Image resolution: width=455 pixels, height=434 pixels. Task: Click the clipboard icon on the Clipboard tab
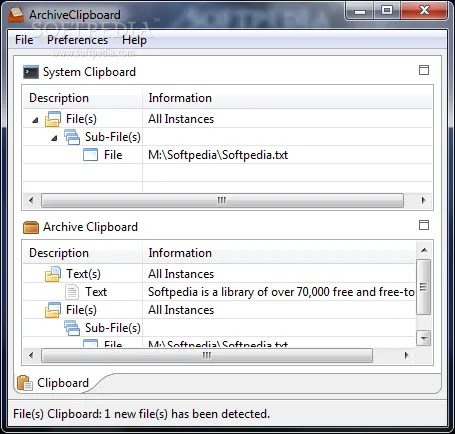coord(25,383)
